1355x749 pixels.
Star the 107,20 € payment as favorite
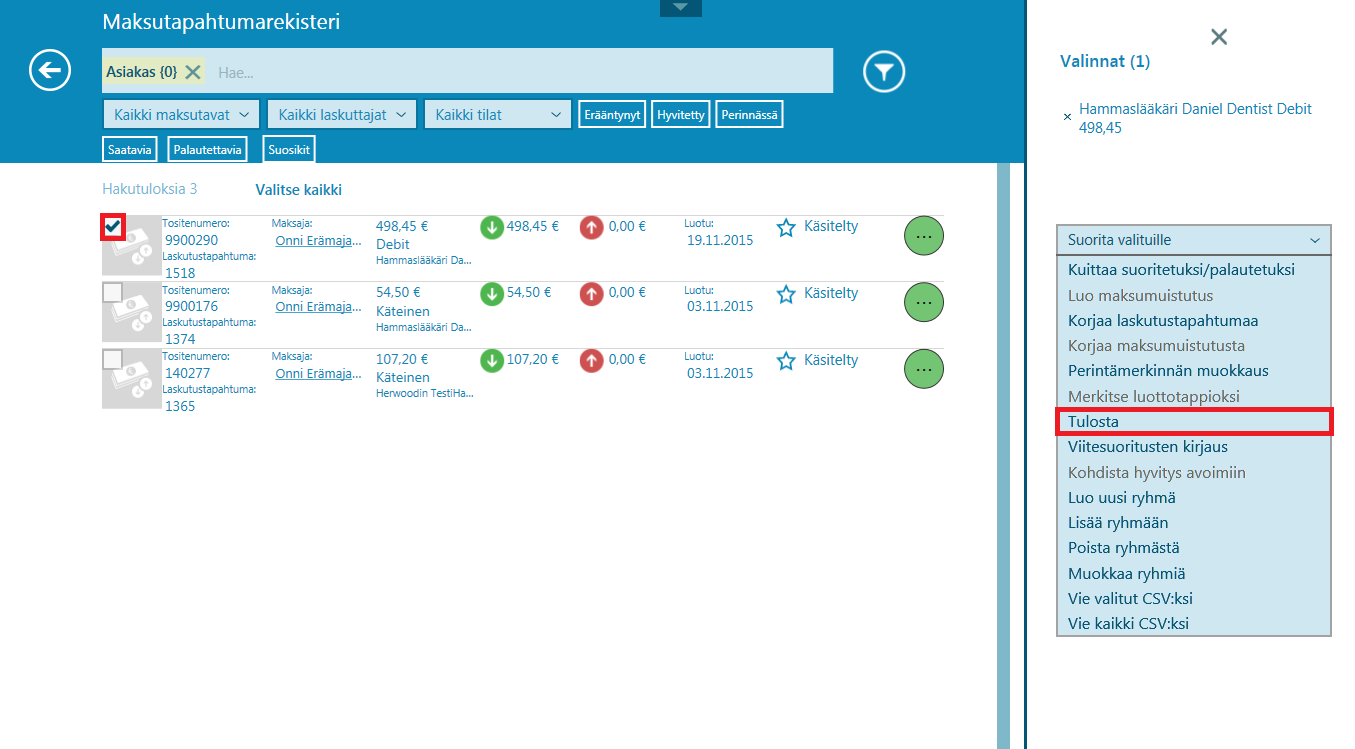pos(786,360)
